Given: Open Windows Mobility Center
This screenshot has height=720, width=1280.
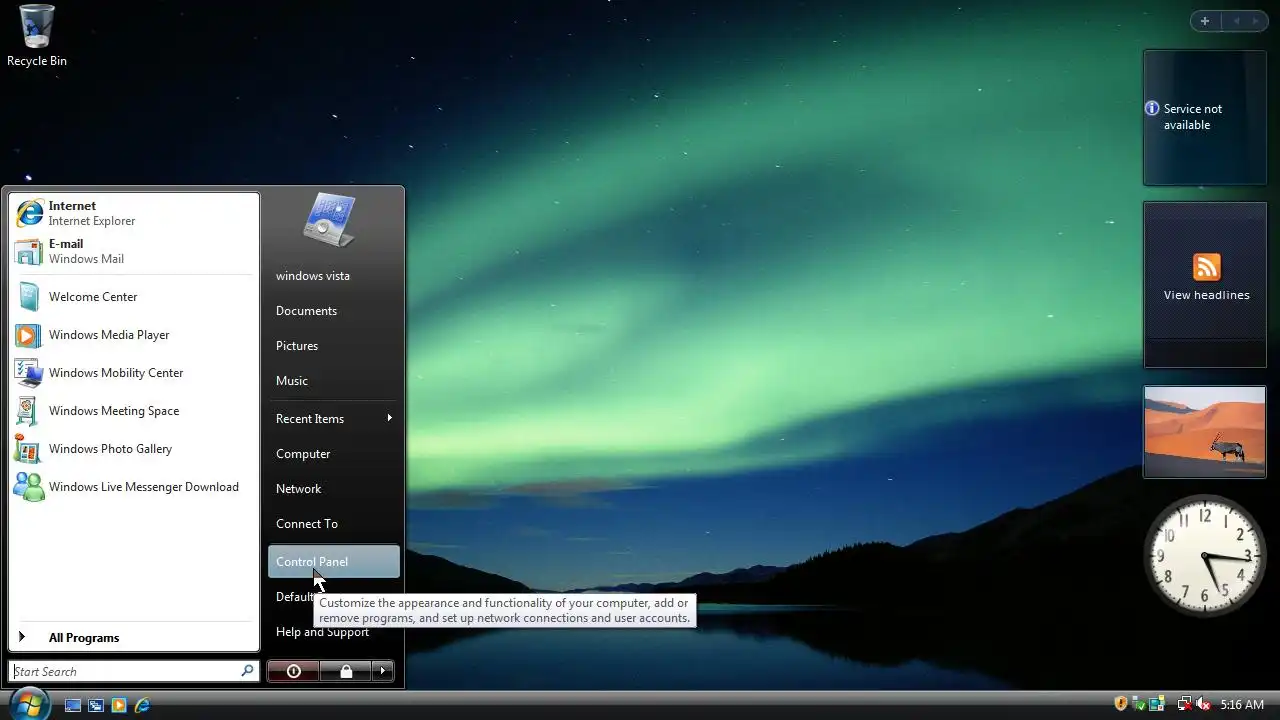Looking at the screenshot, I should point(134,373).
